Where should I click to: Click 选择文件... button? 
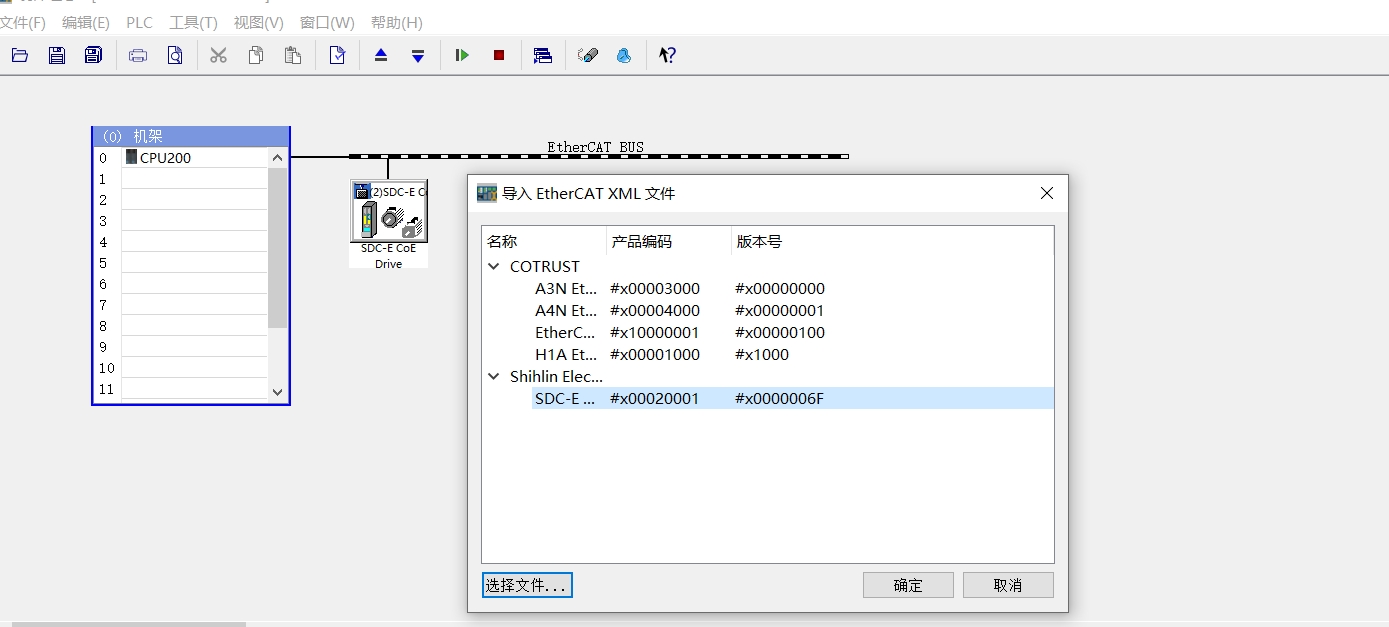[x=527, y=585]
